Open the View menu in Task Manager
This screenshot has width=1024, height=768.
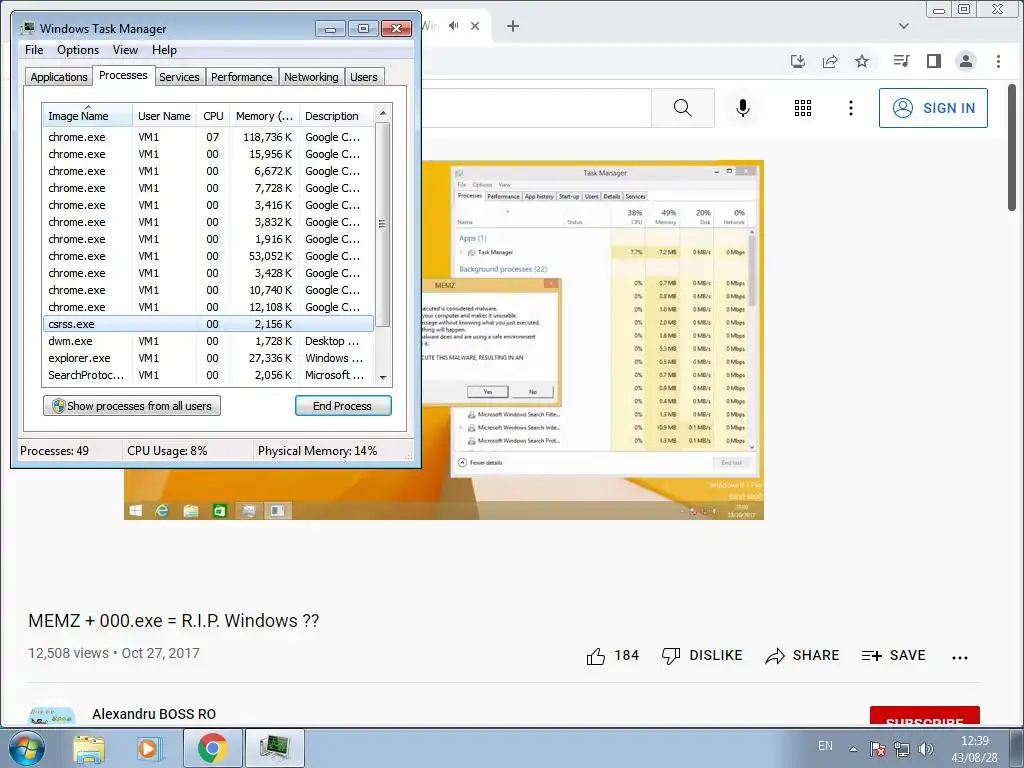[x=125, y=50]
